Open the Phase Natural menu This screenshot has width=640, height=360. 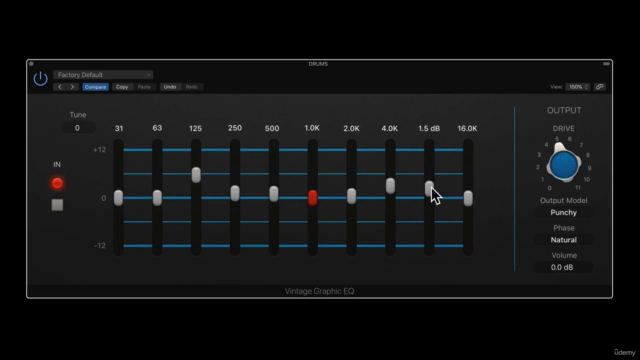[563, 240]
